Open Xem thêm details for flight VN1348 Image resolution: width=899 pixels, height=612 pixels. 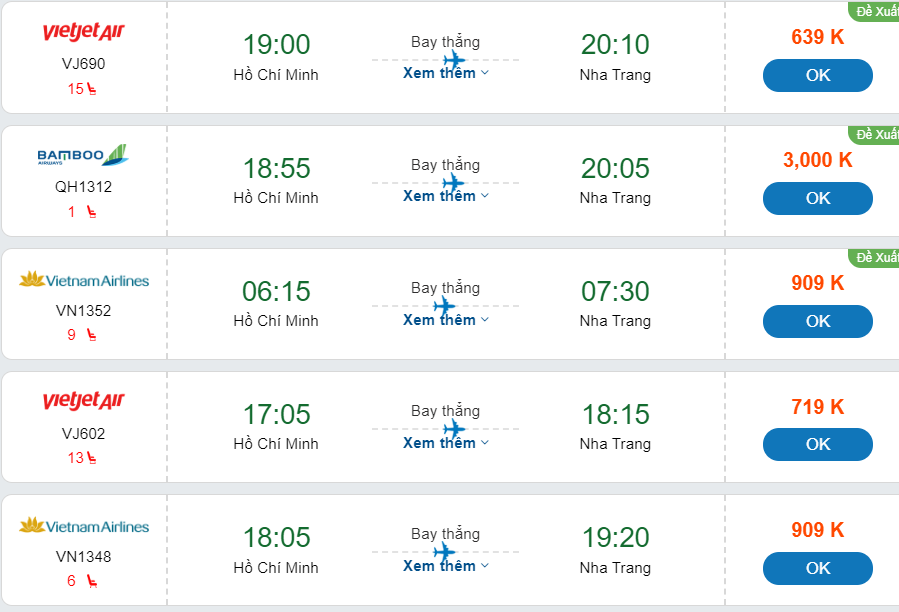coord(446,566)
